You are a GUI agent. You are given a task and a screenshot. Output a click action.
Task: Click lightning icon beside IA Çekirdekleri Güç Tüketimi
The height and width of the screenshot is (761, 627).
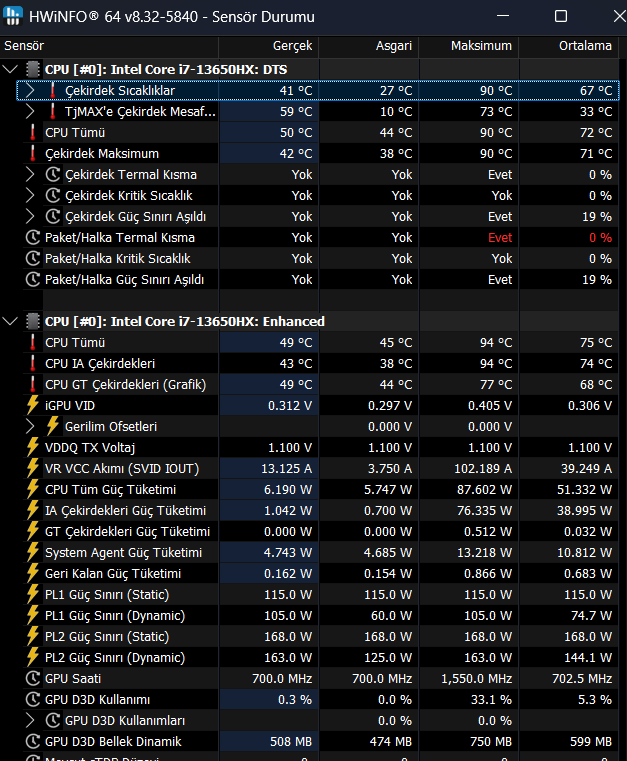click(33, 510)
